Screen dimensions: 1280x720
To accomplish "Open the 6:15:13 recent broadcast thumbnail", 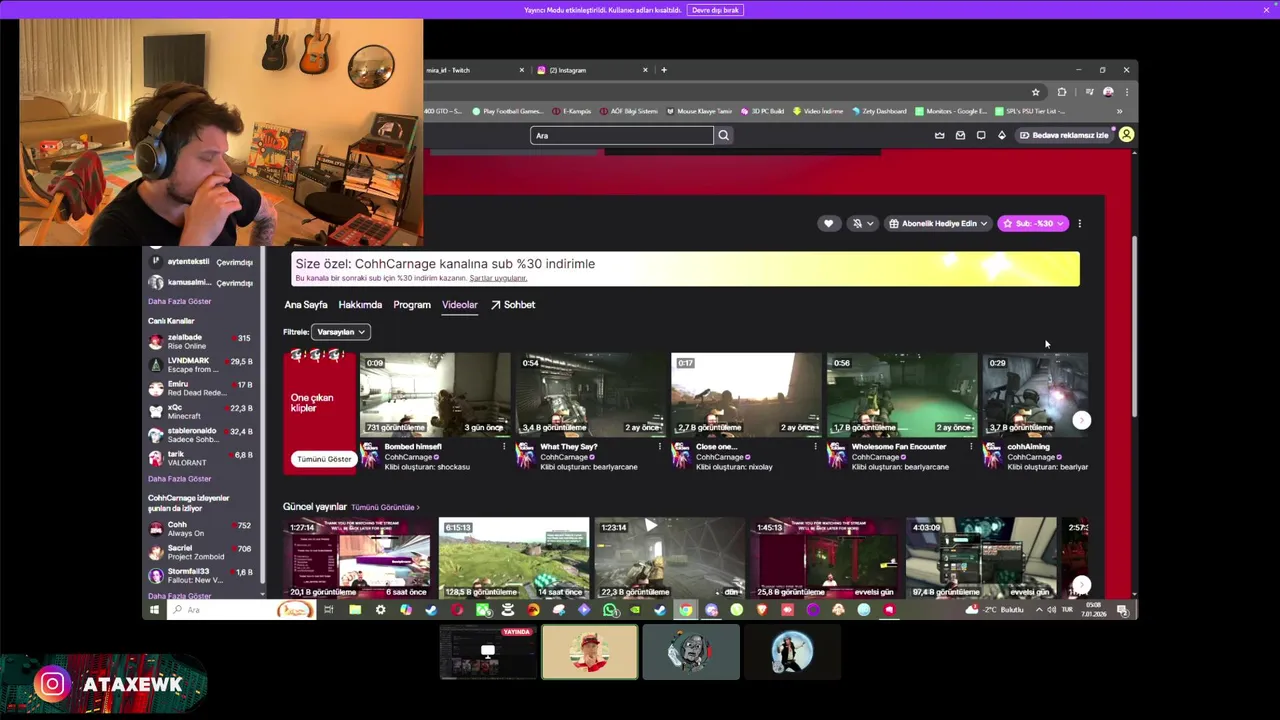I will [514, 558].
